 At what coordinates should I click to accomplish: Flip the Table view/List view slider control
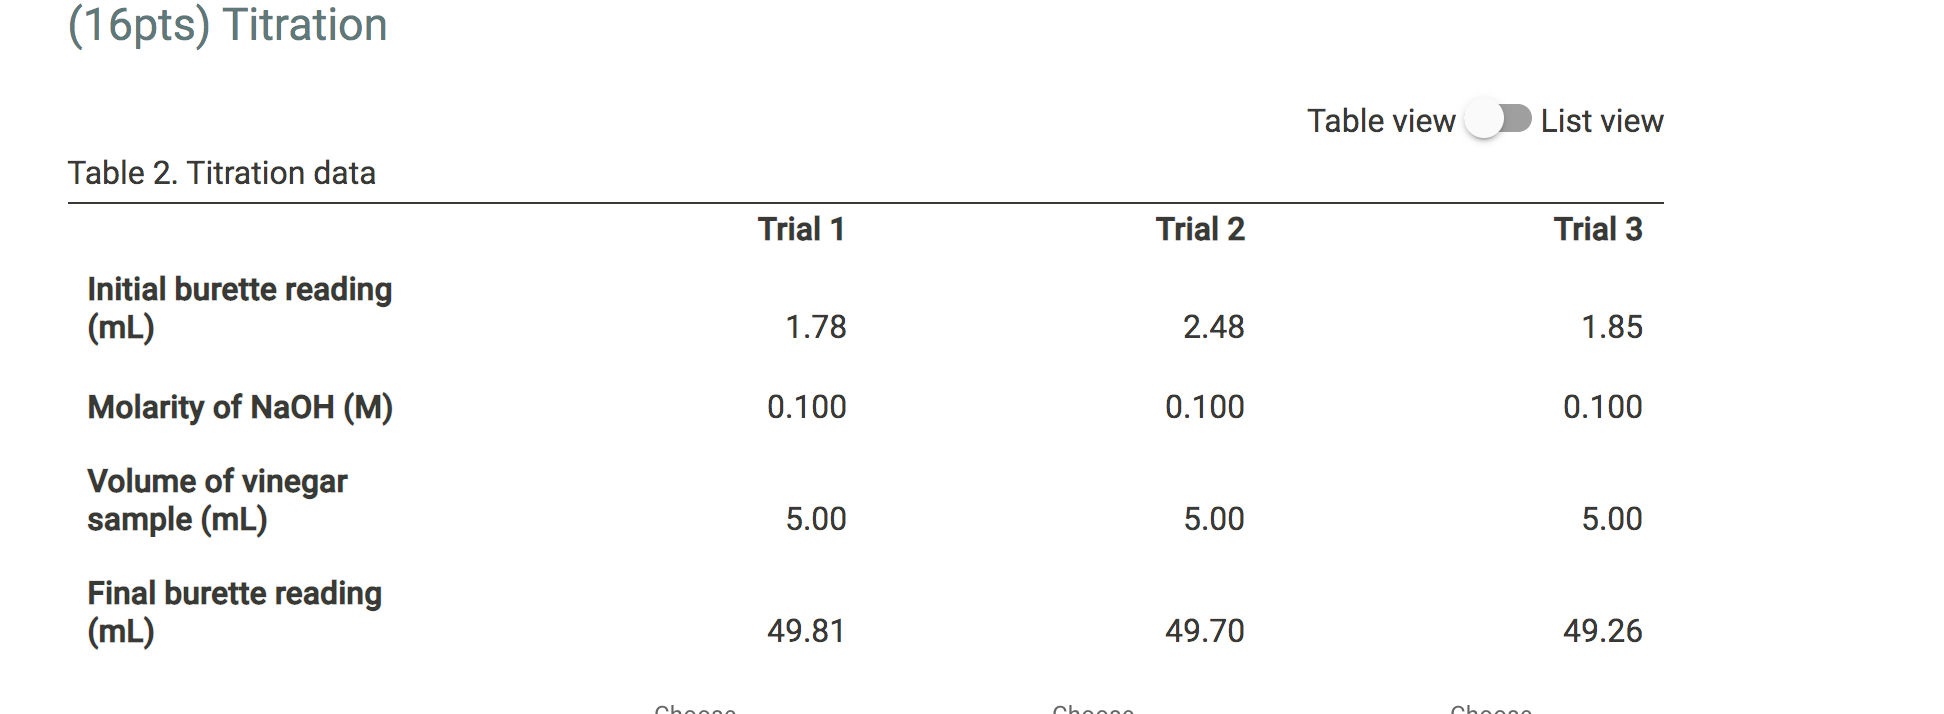tap(1497, 119)
